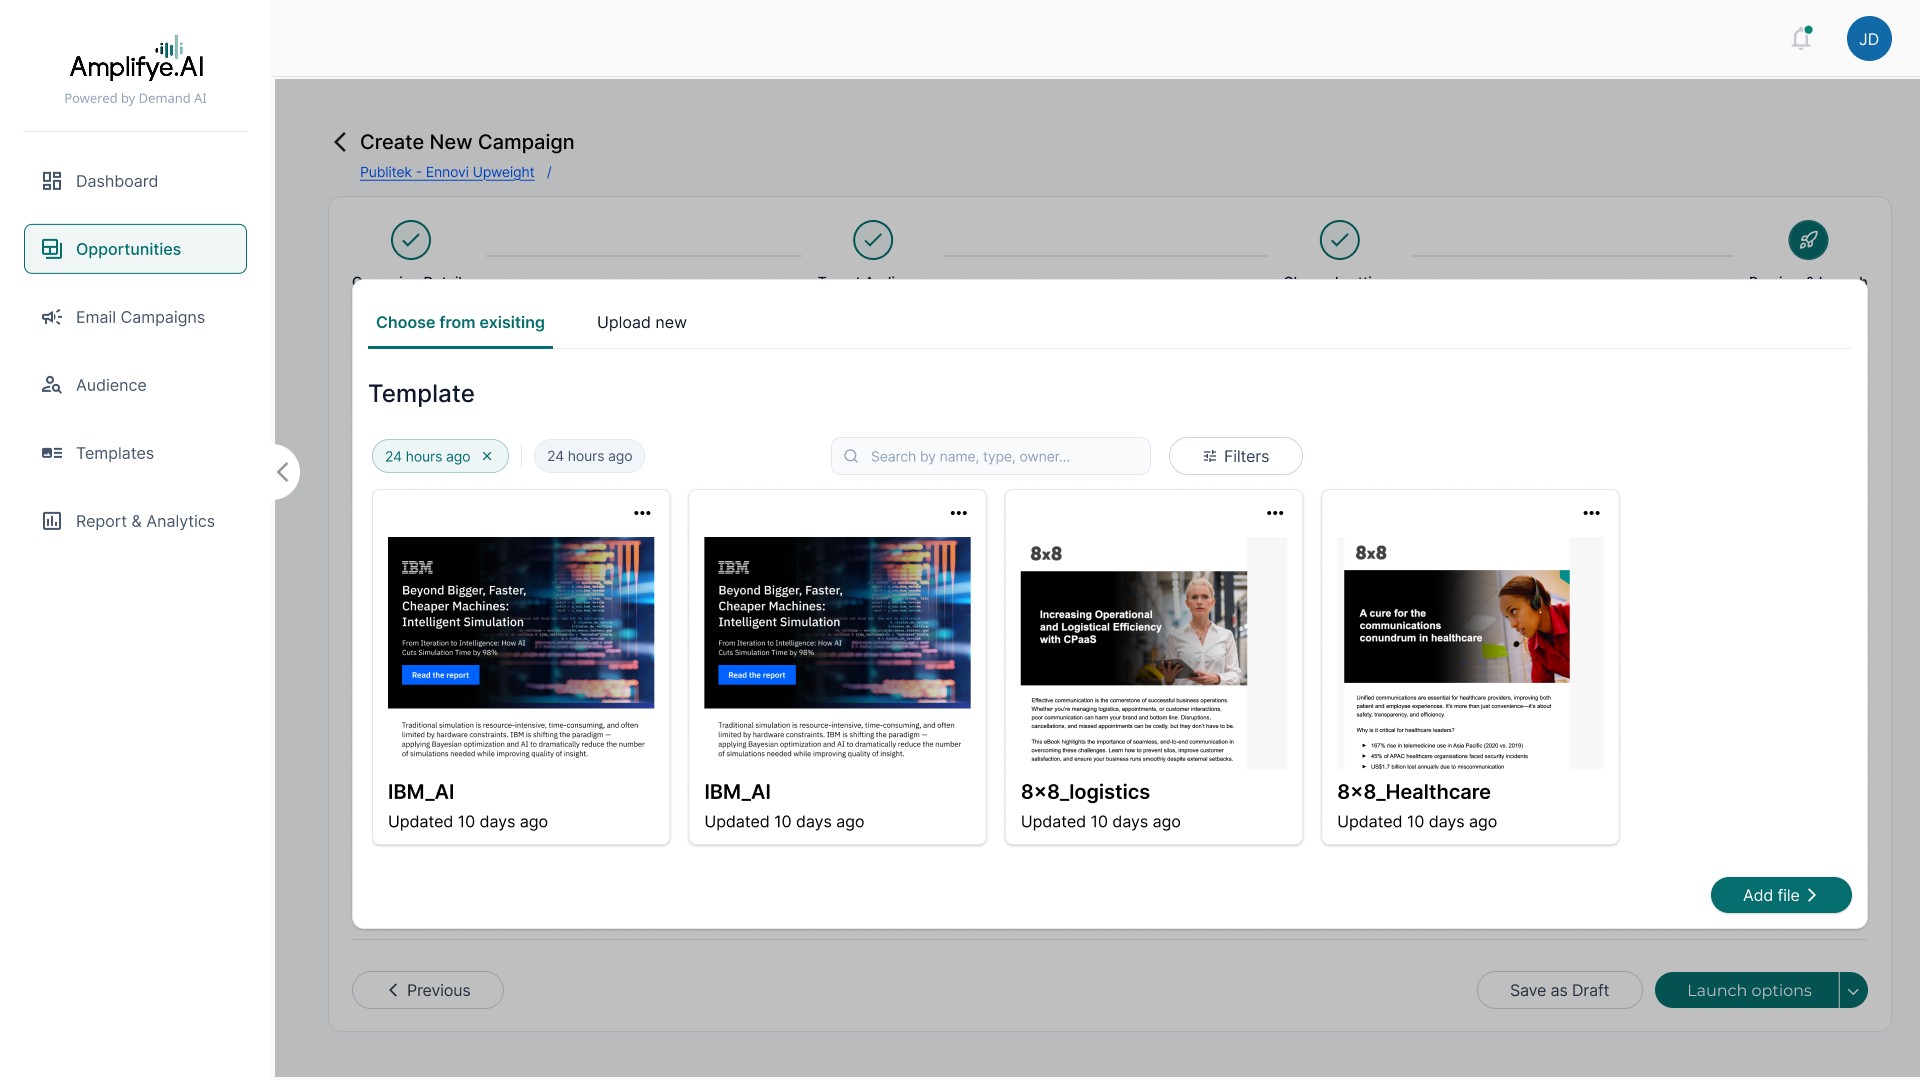Select the first IBM_AI template thumbnail
This screenshot has width=1920, height=1080.
coord(521,650)
